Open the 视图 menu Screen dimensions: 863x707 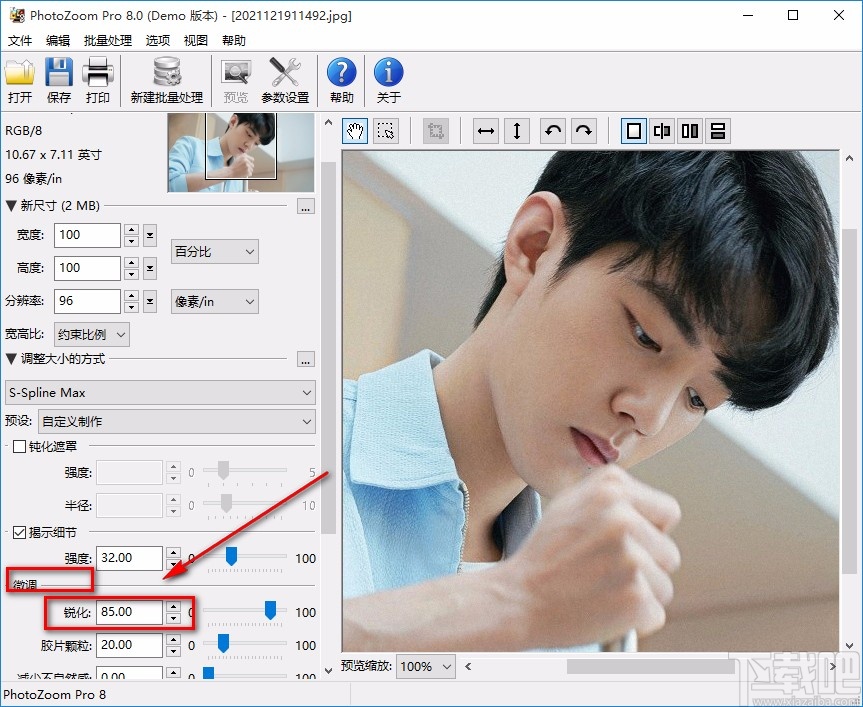pyautogui.click(x=195, y=41)
